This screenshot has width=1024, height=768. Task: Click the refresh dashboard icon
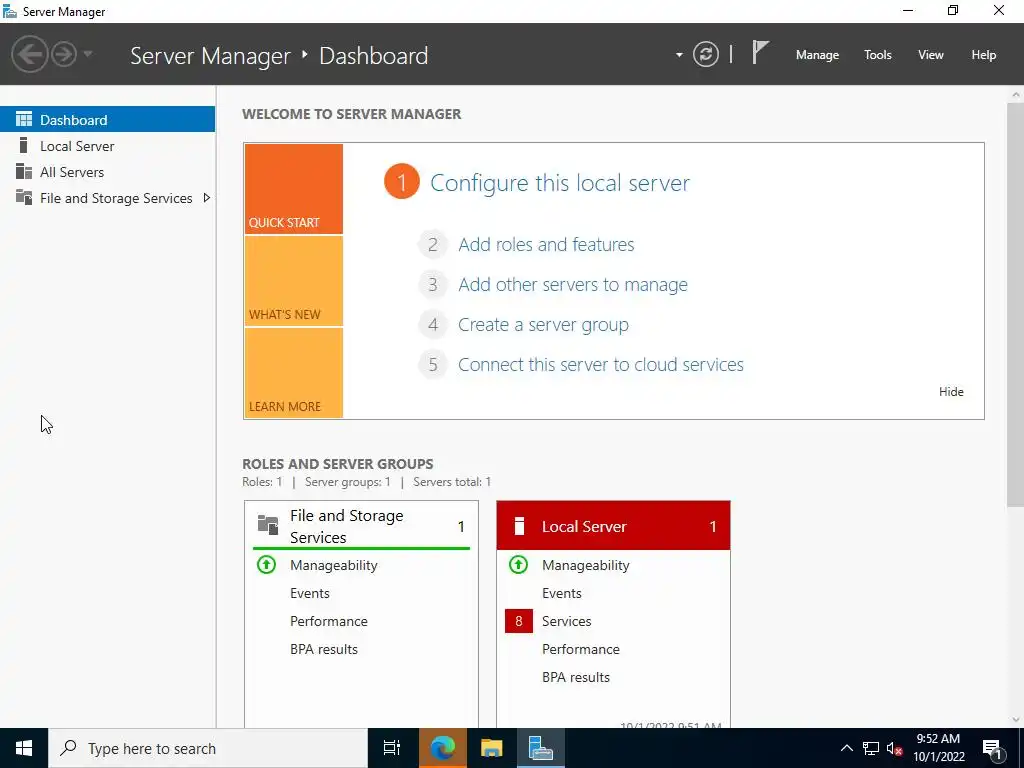point(705,54)
